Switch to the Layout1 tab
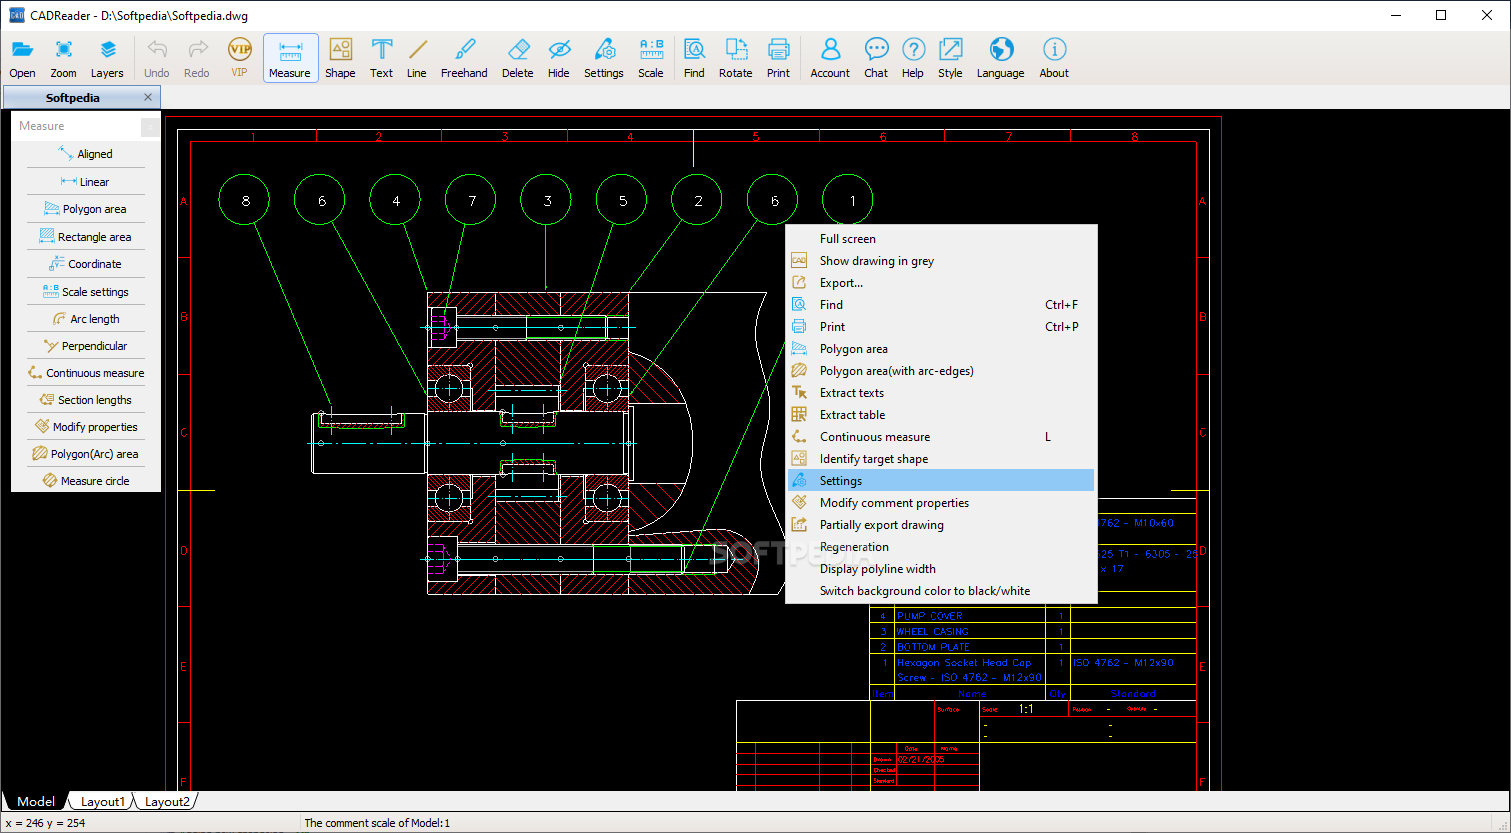Image resolution: width=1511 pixels, height=833 pixels. (102, 801)
